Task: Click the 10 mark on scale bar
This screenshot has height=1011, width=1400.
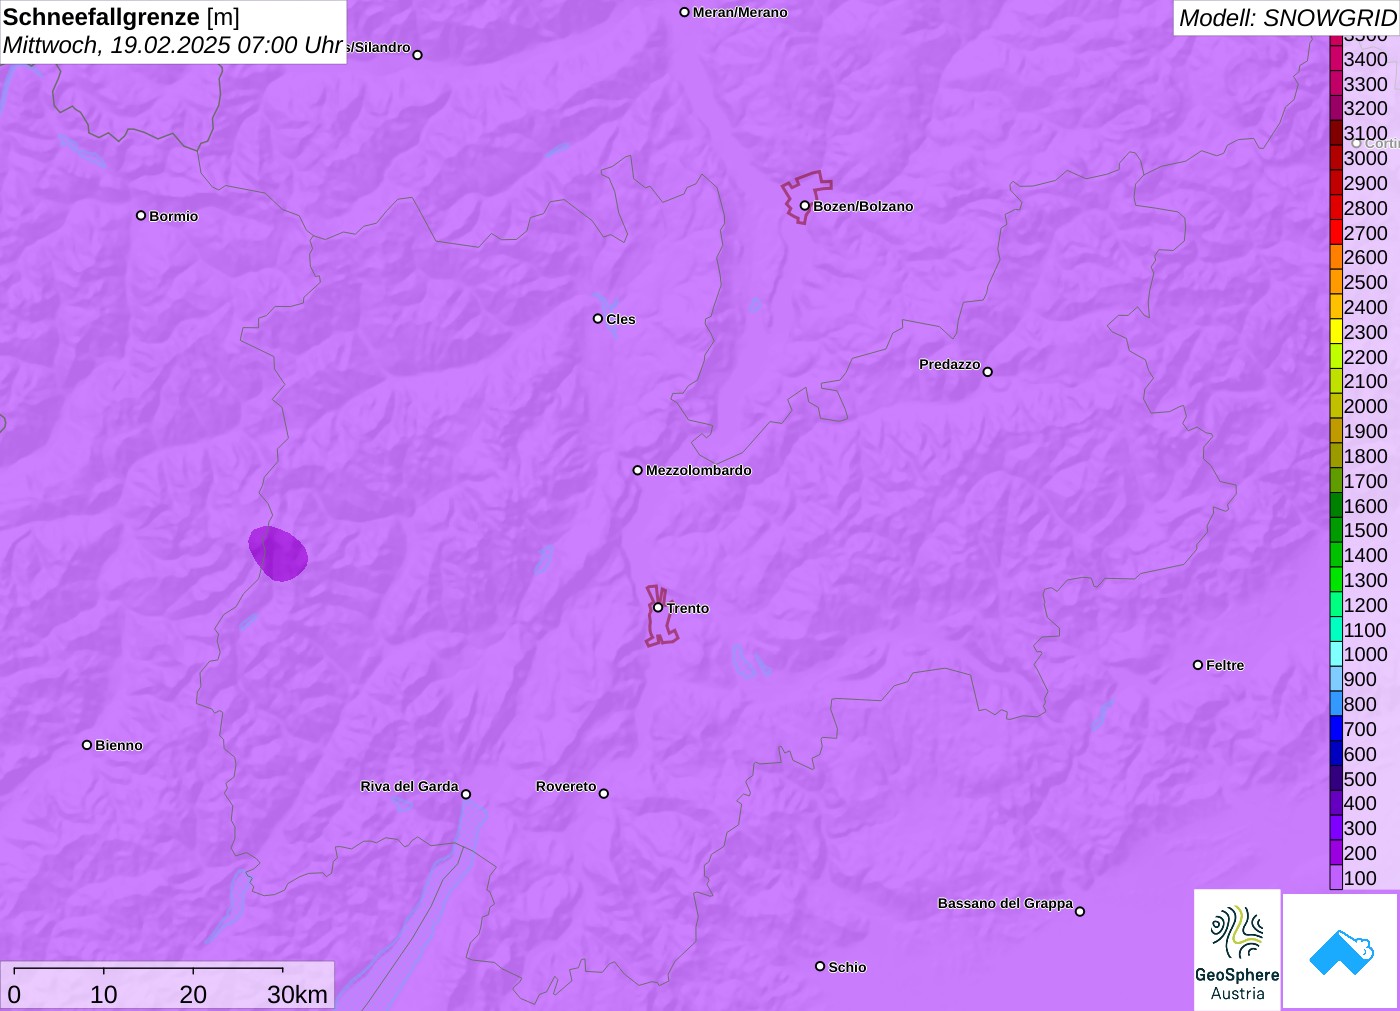Action: pos(104,994)
